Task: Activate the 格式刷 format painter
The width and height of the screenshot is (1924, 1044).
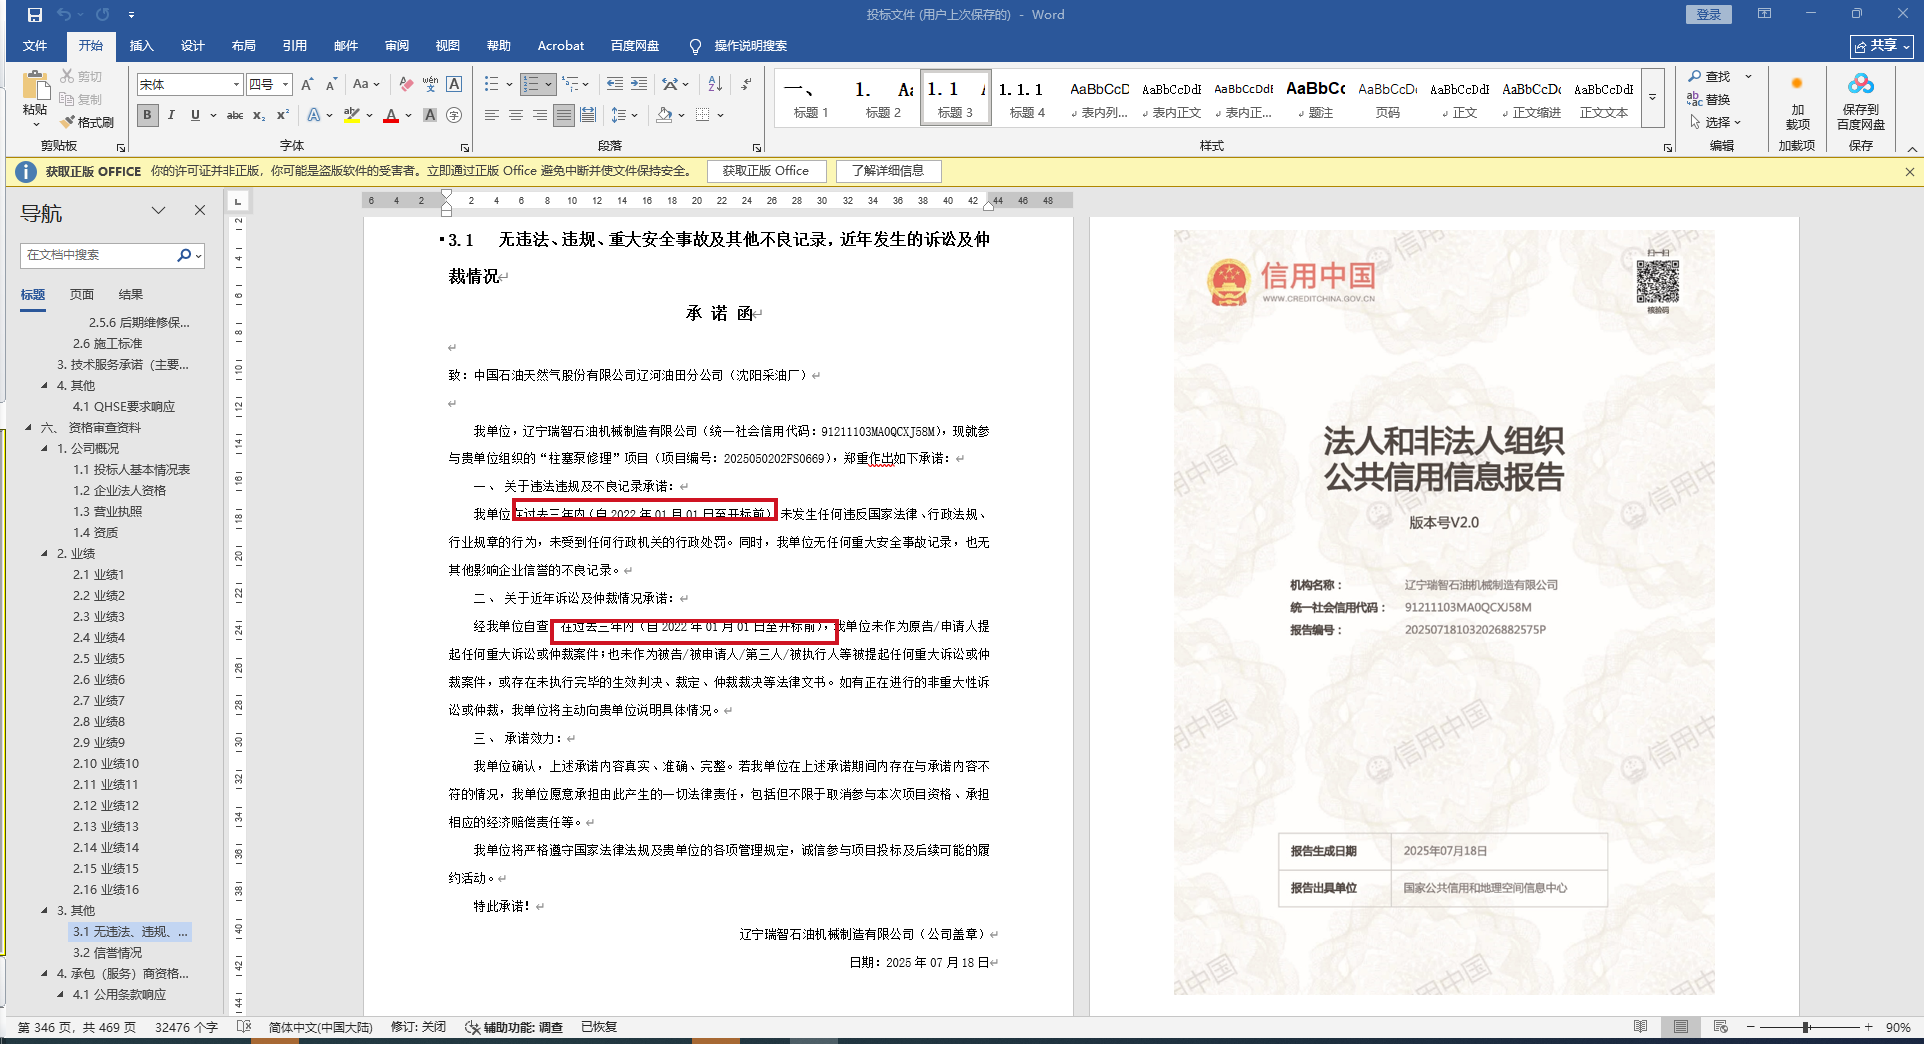Action: (87, 122)
